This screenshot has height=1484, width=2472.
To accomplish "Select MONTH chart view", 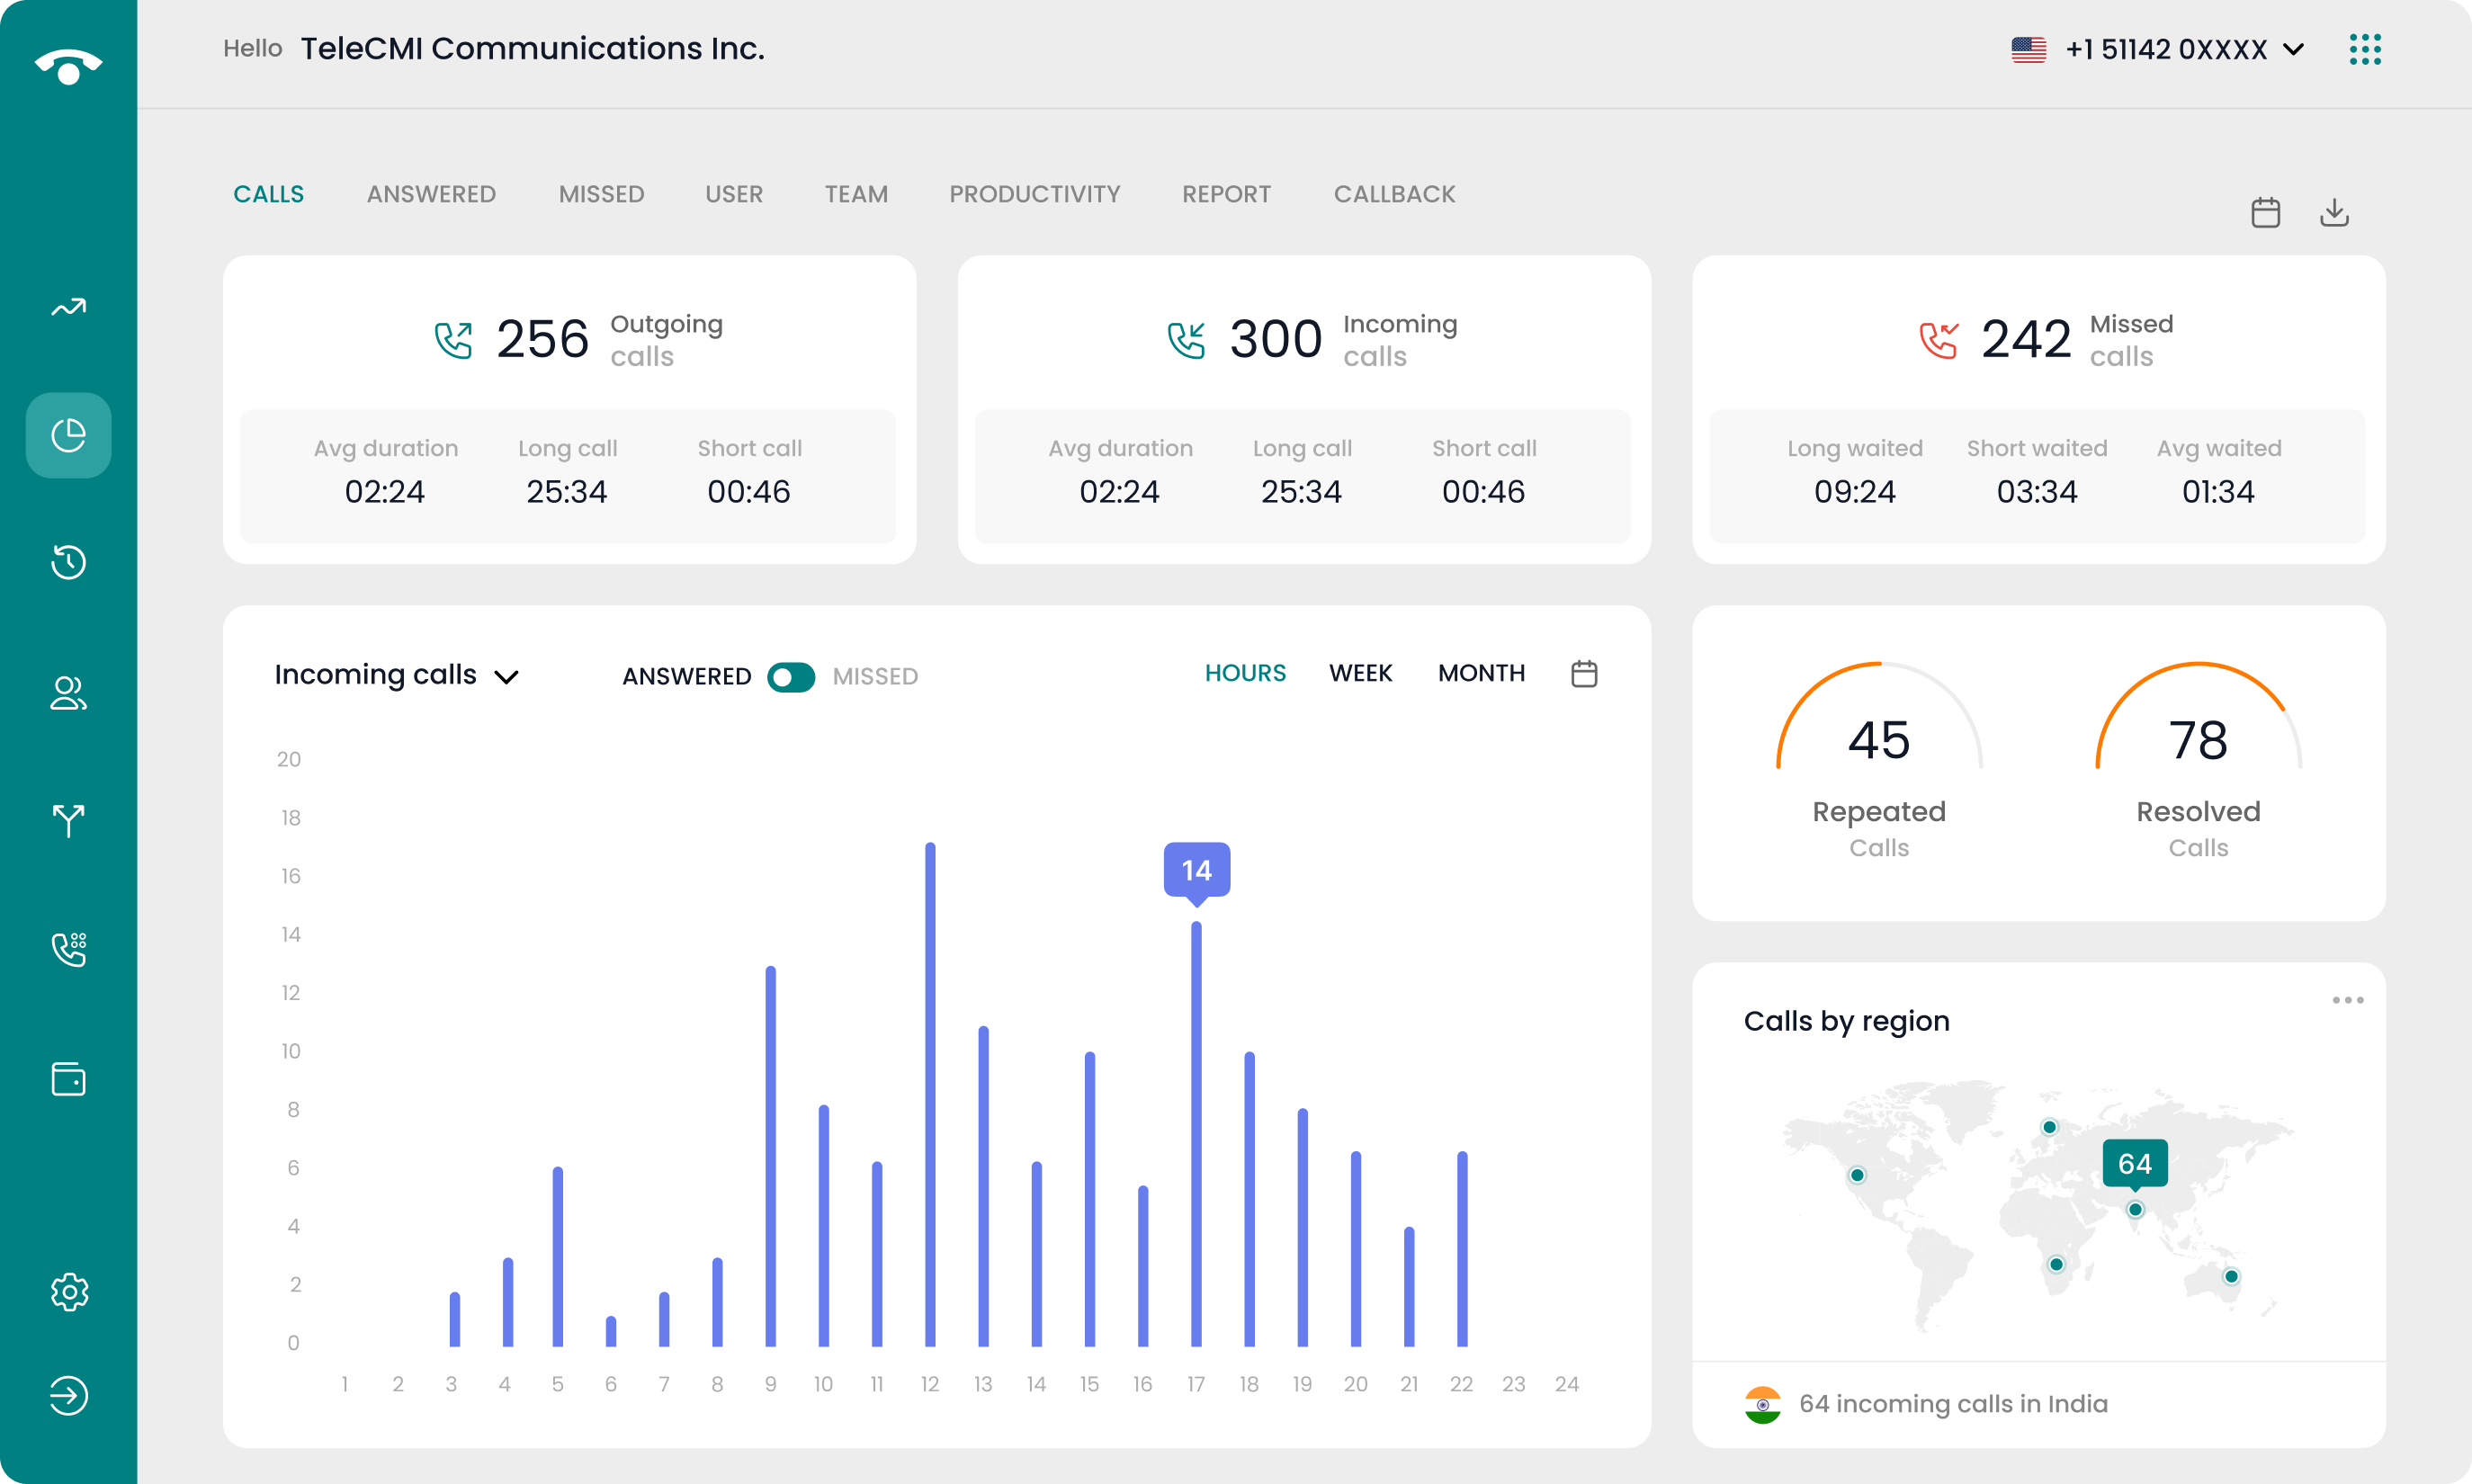I will 1481,673.
